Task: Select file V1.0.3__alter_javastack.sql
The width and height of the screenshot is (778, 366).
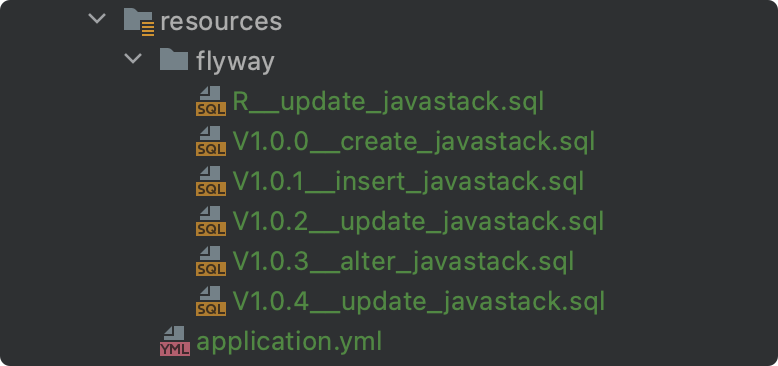Action: [x=403, y=262]
